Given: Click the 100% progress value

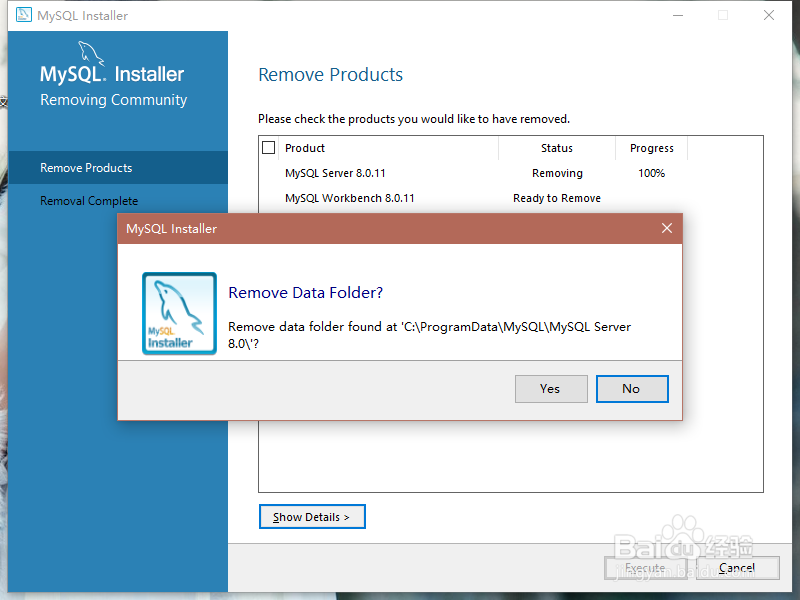Looking at the screenshot, I should pos(652,173).
